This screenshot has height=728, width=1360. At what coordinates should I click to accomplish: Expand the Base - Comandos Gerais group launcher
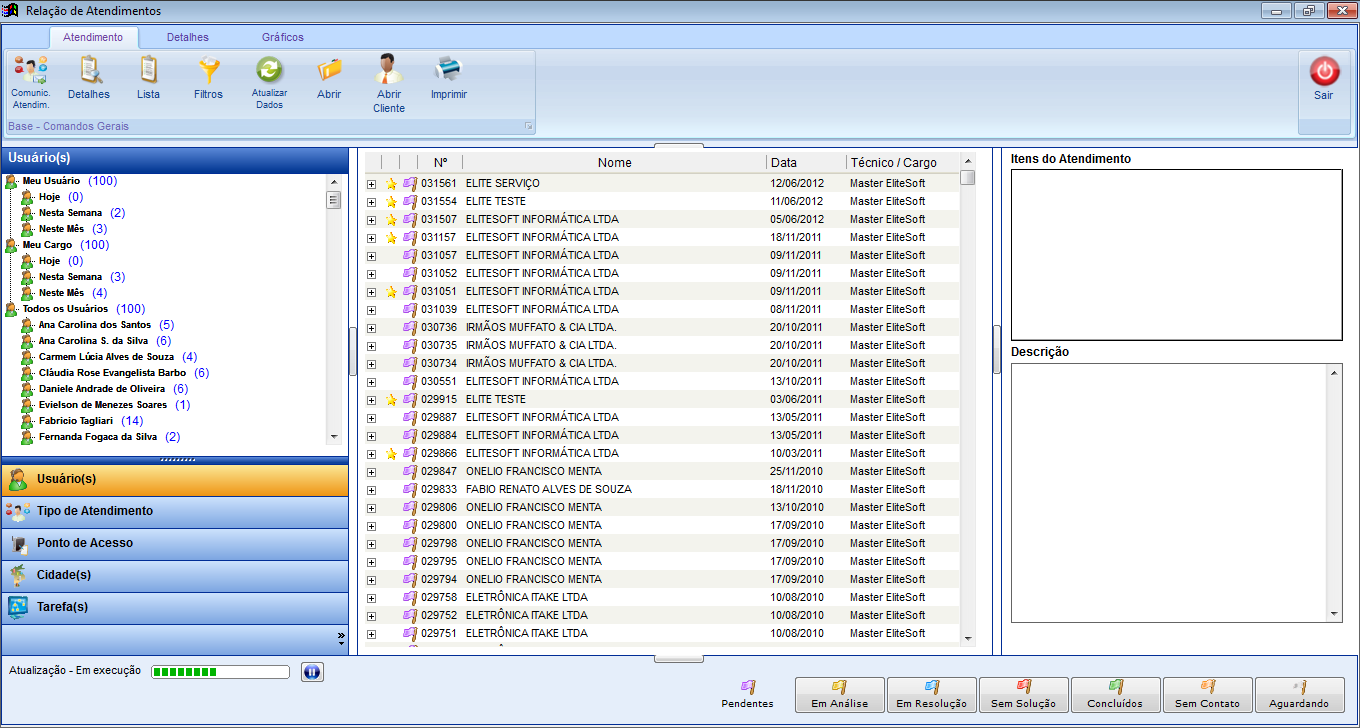(x=528, y=127)
